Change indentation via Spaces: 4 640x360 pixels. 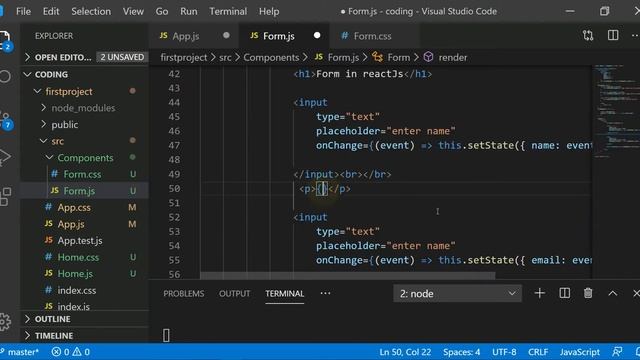point(461,352)
